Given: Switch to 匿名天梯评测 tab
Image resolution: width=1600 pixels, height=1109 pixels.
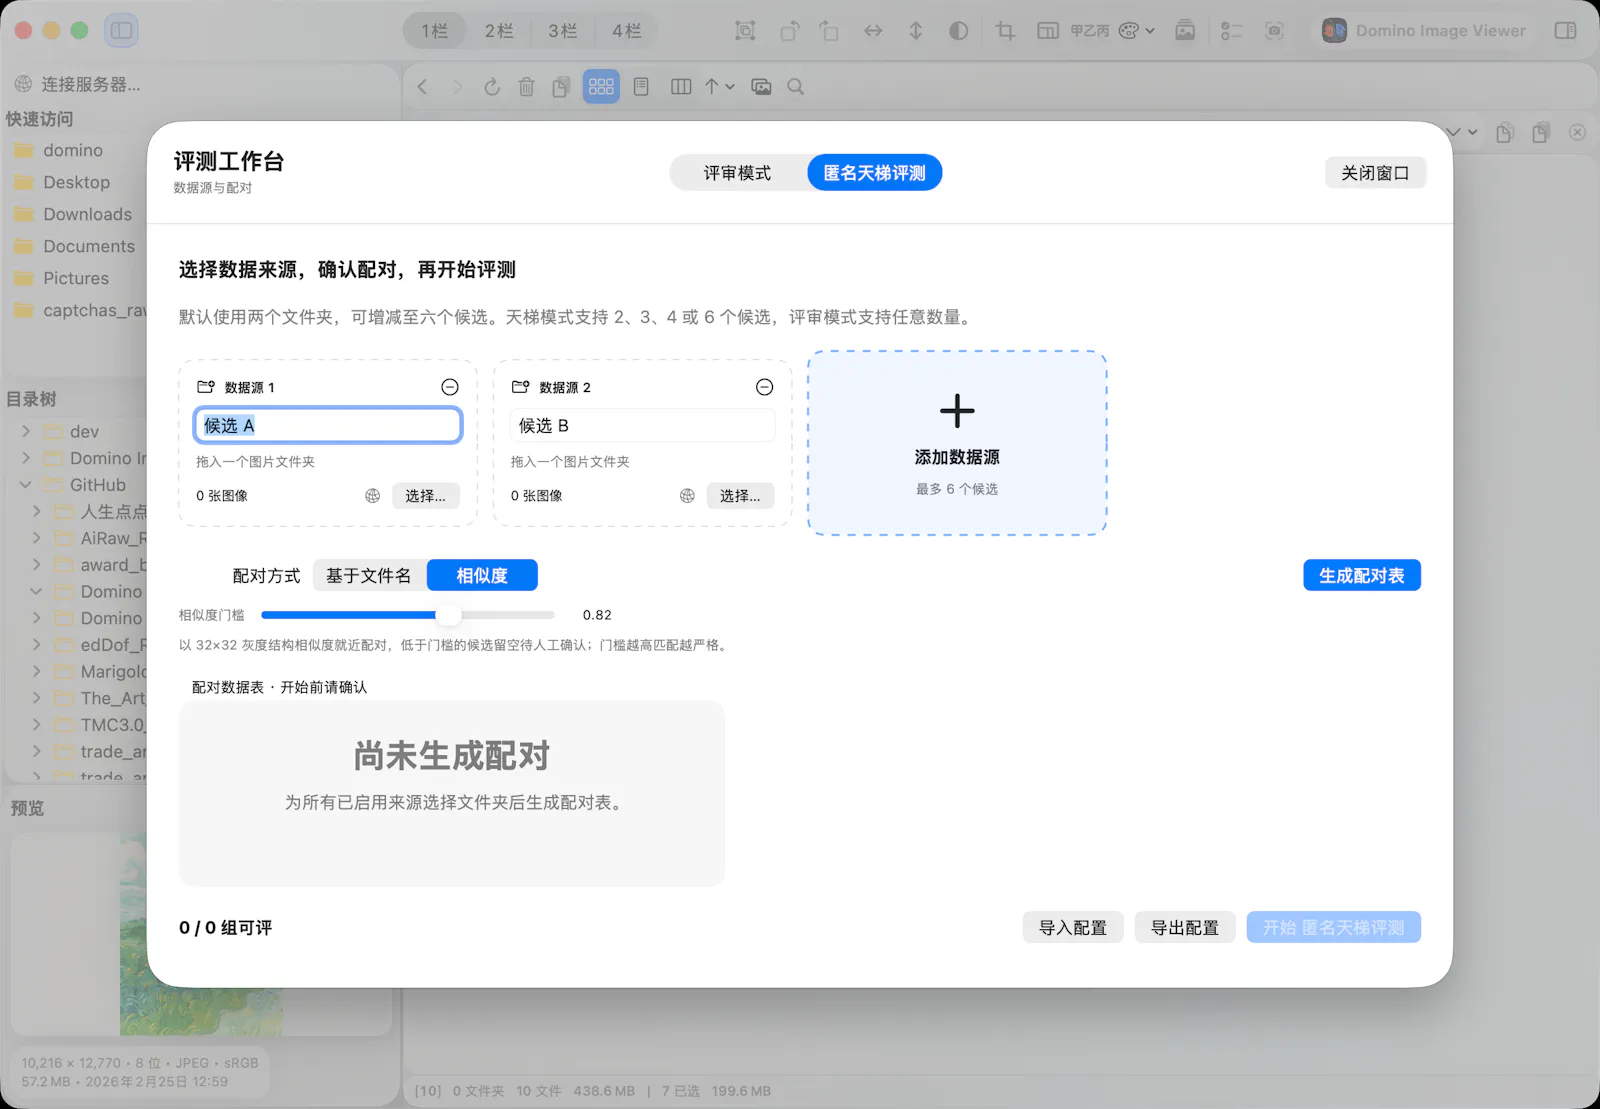Looking at the screenshot, I should point(875,173).
